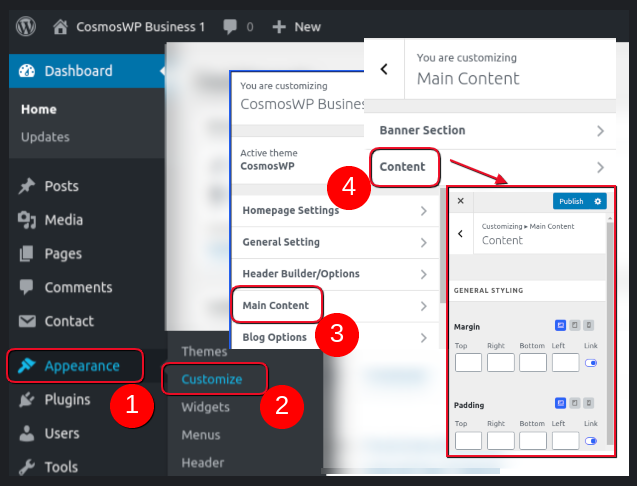The height and width of the screenshot is (486, 637).
Task: Open General Setting section
Action: point(335,242)
